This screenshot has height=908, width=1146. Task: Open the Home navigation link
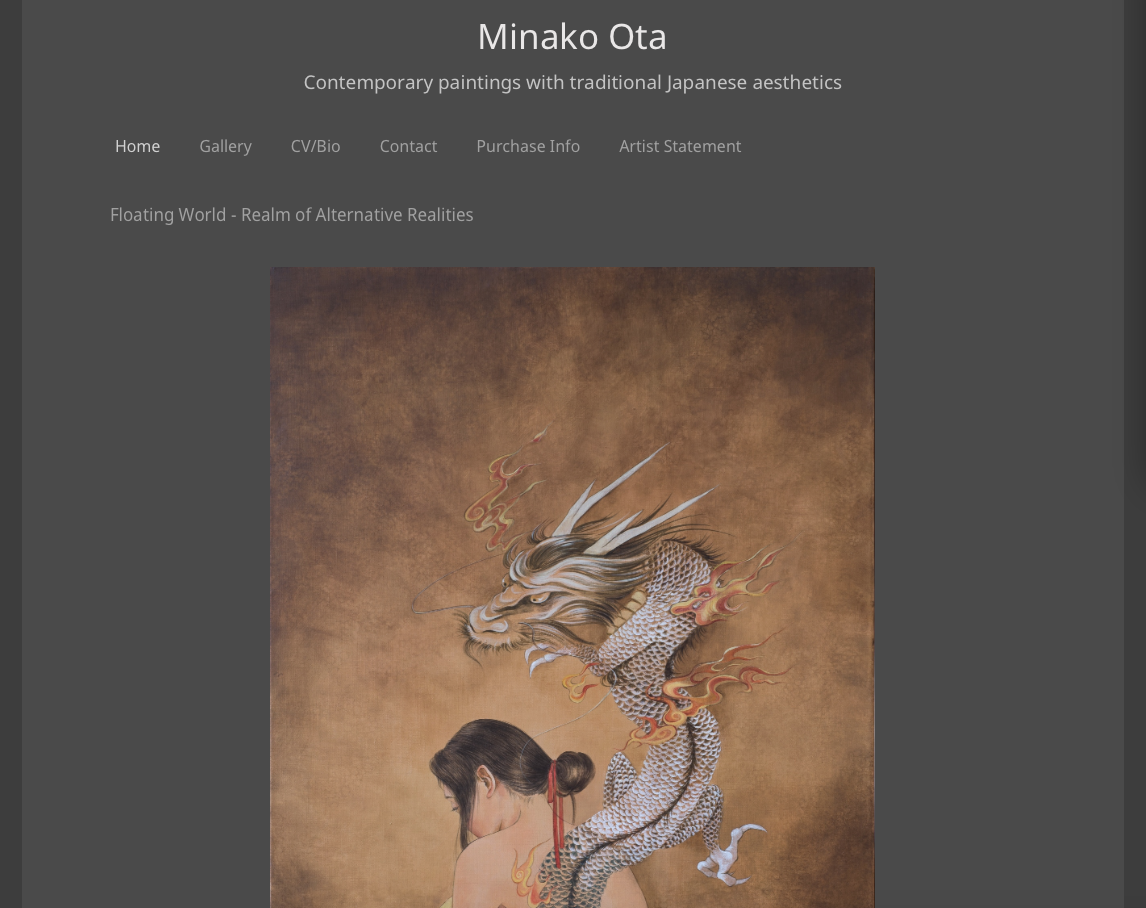[x=137, y=146]
